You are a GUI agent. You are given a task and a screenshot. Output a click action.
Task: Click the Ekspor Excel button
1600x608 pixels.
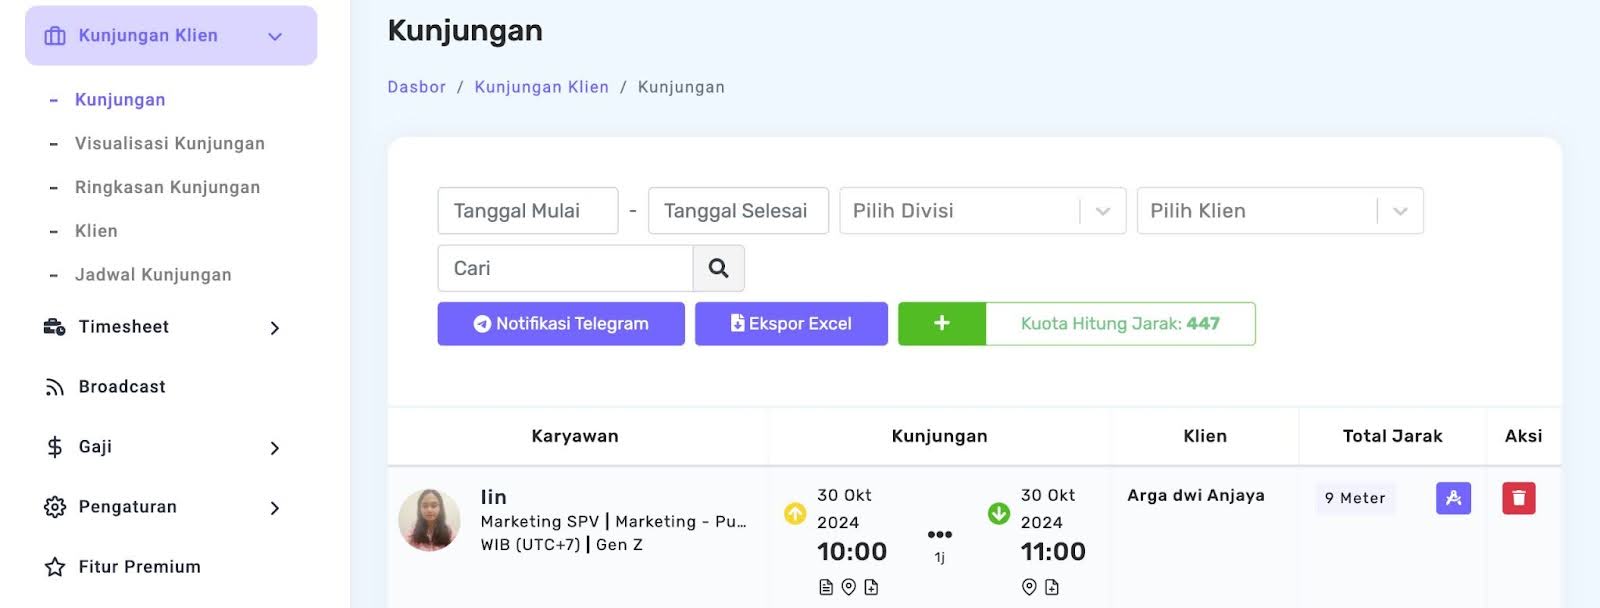(791, 323)
